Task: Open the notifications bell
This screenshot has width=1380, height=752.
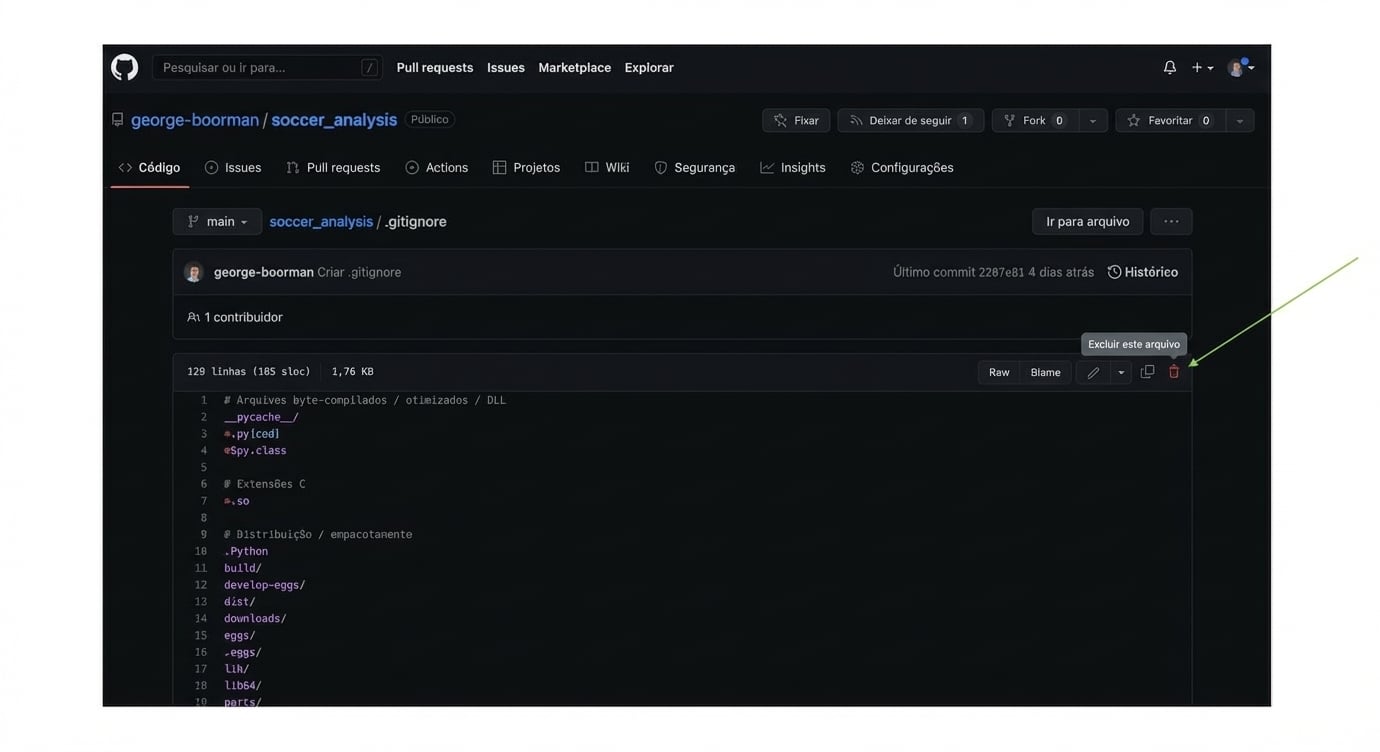Action: click(x=1169, y=68)
